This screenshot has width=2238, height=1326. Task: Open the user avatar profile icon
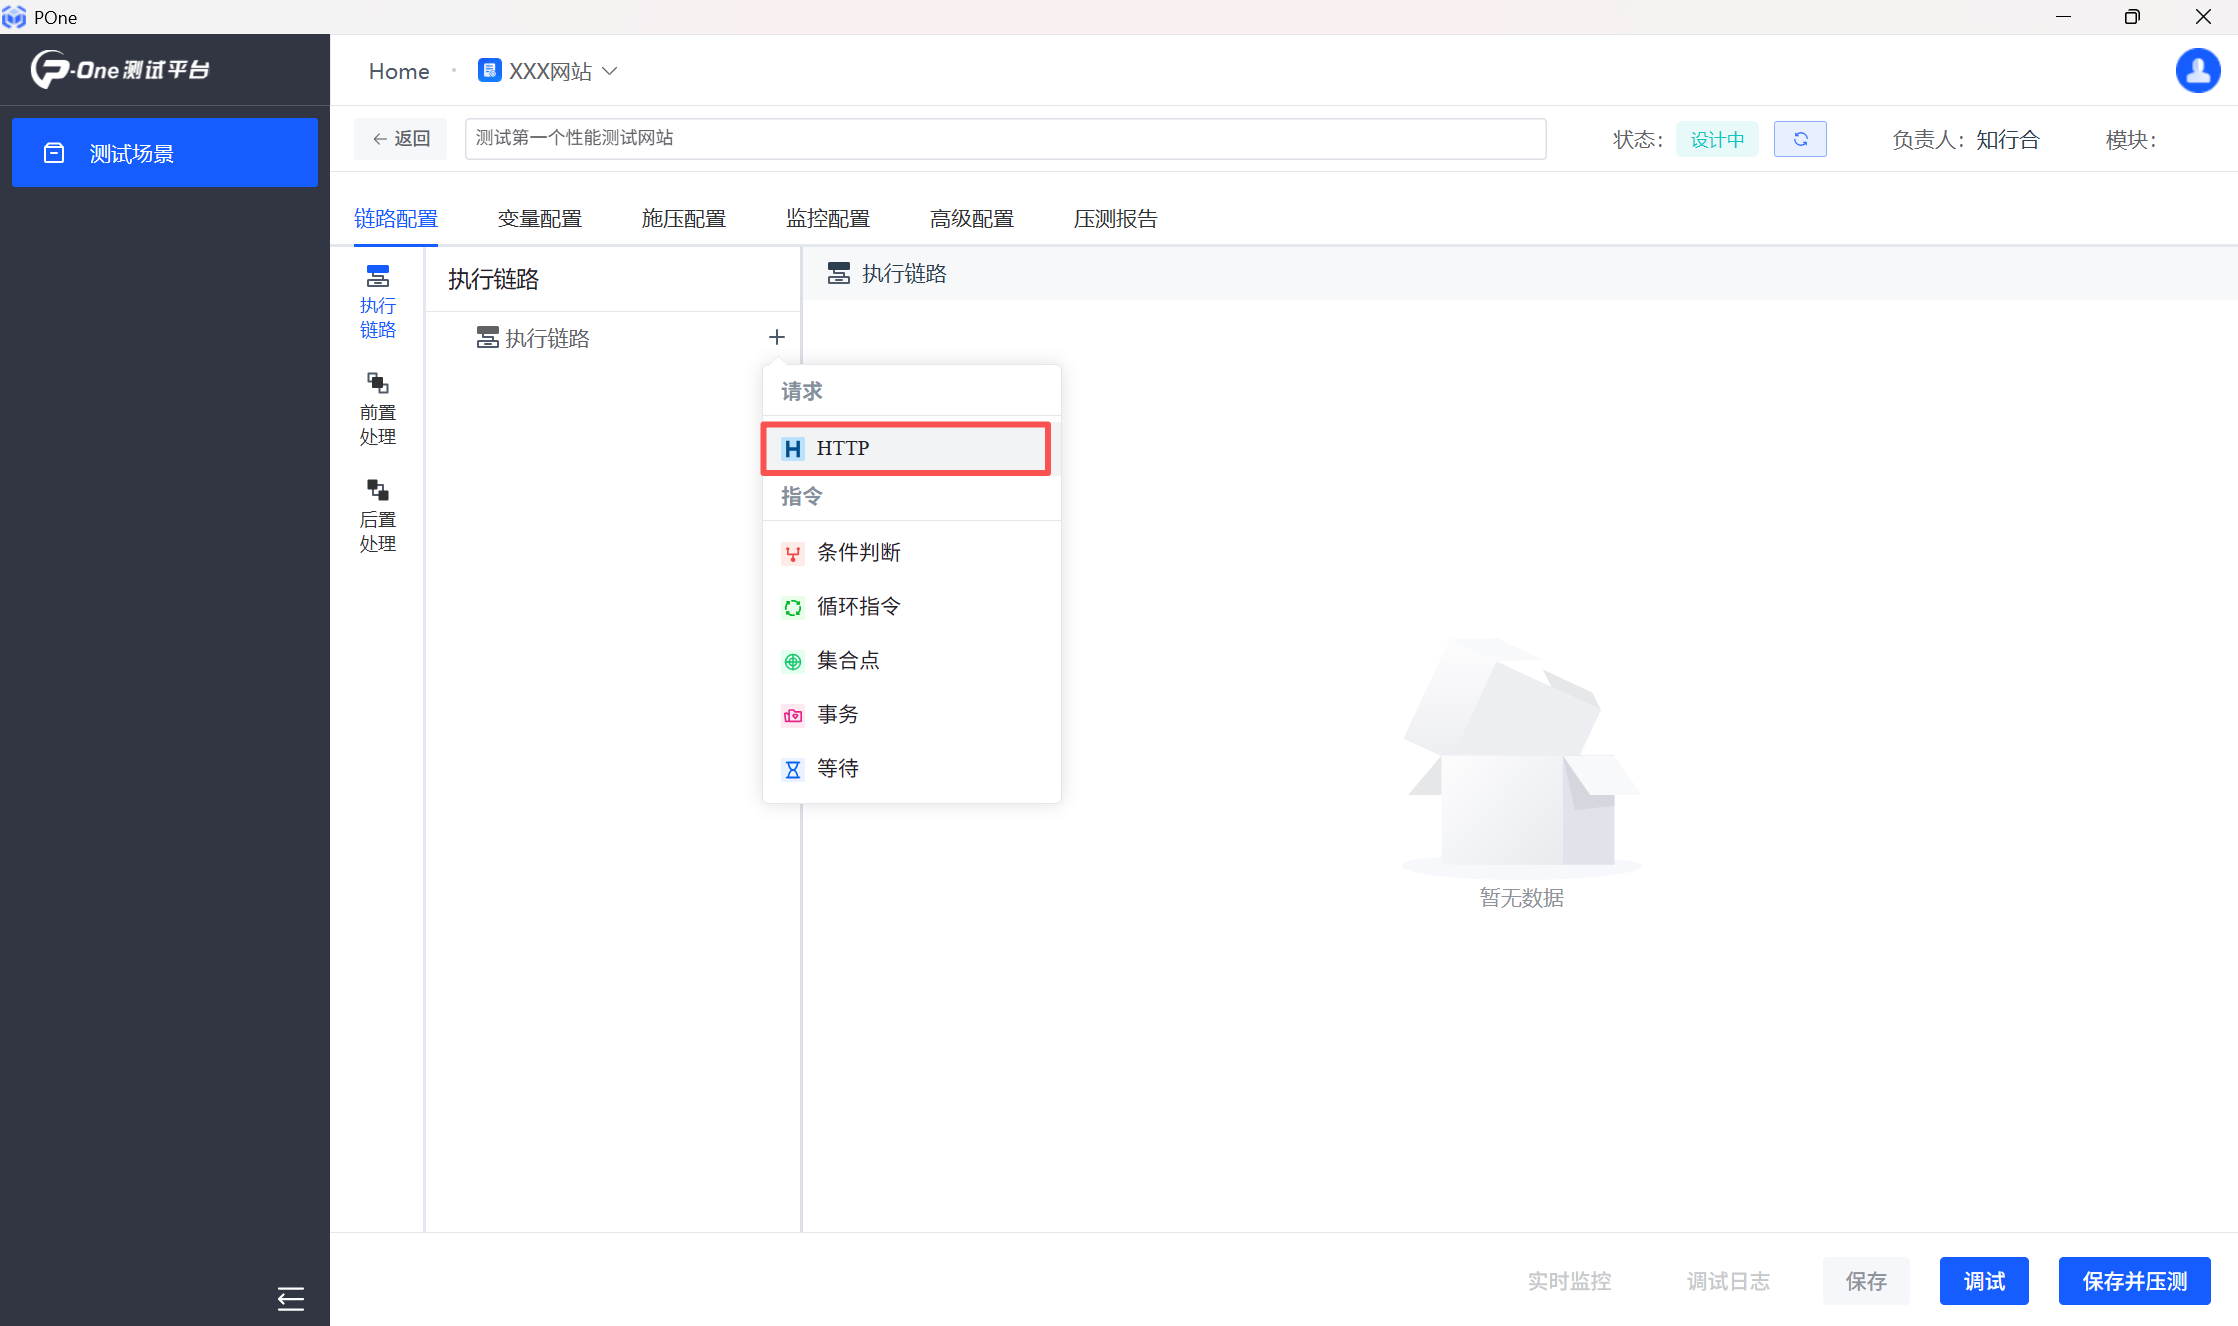(x=2197, y=71)
